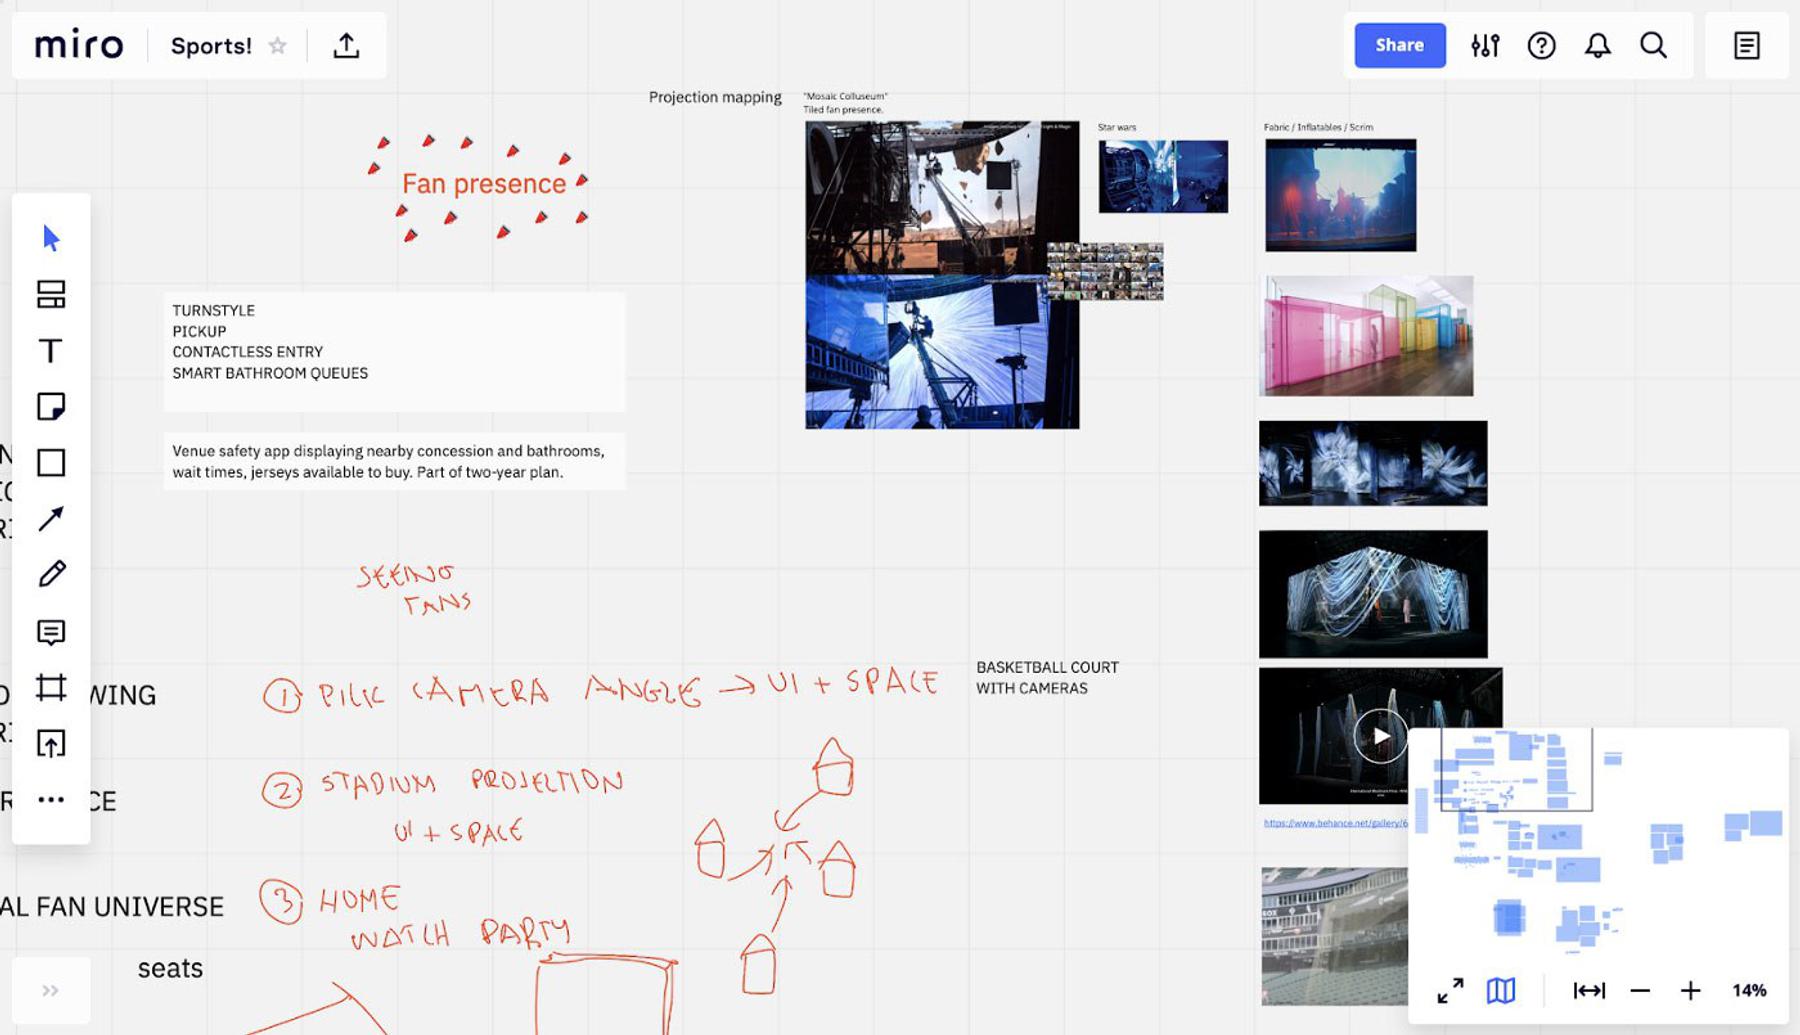
Task: Open the board settings sliders menu
Action: (1485, 46)
